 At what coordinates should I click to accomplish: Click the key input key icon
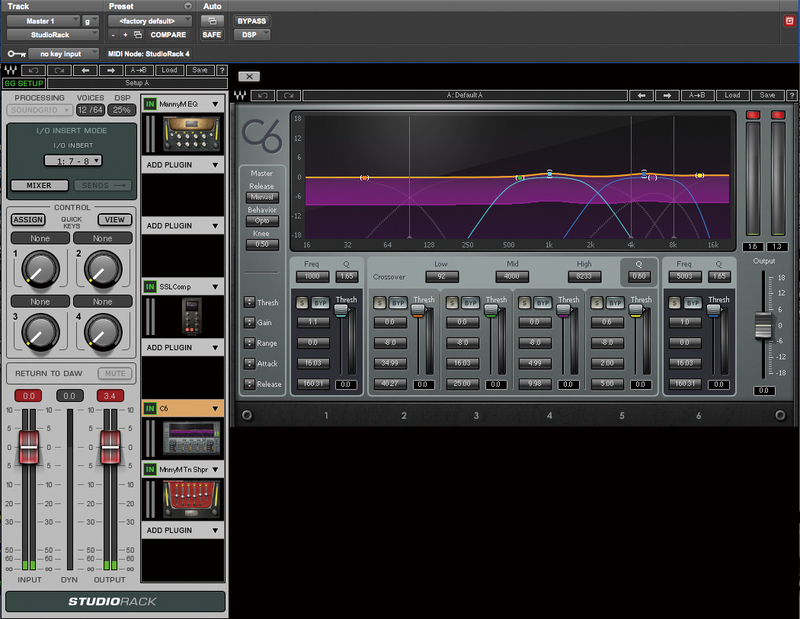pos(16,54)
